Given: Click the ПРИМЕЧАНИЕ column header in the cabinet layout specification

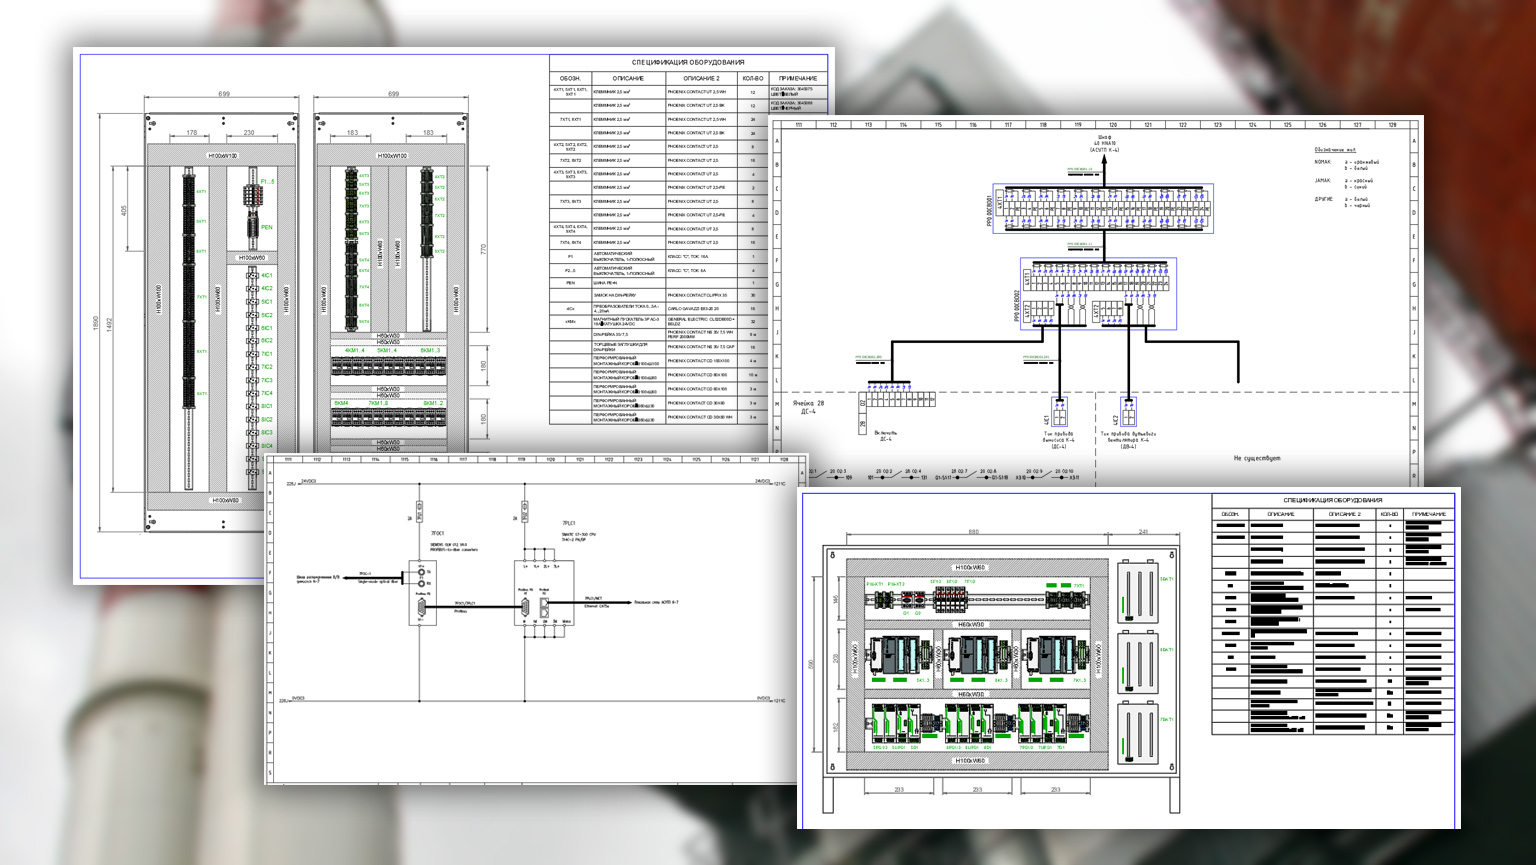Looking at the screenshot, I should click(798, 78).
